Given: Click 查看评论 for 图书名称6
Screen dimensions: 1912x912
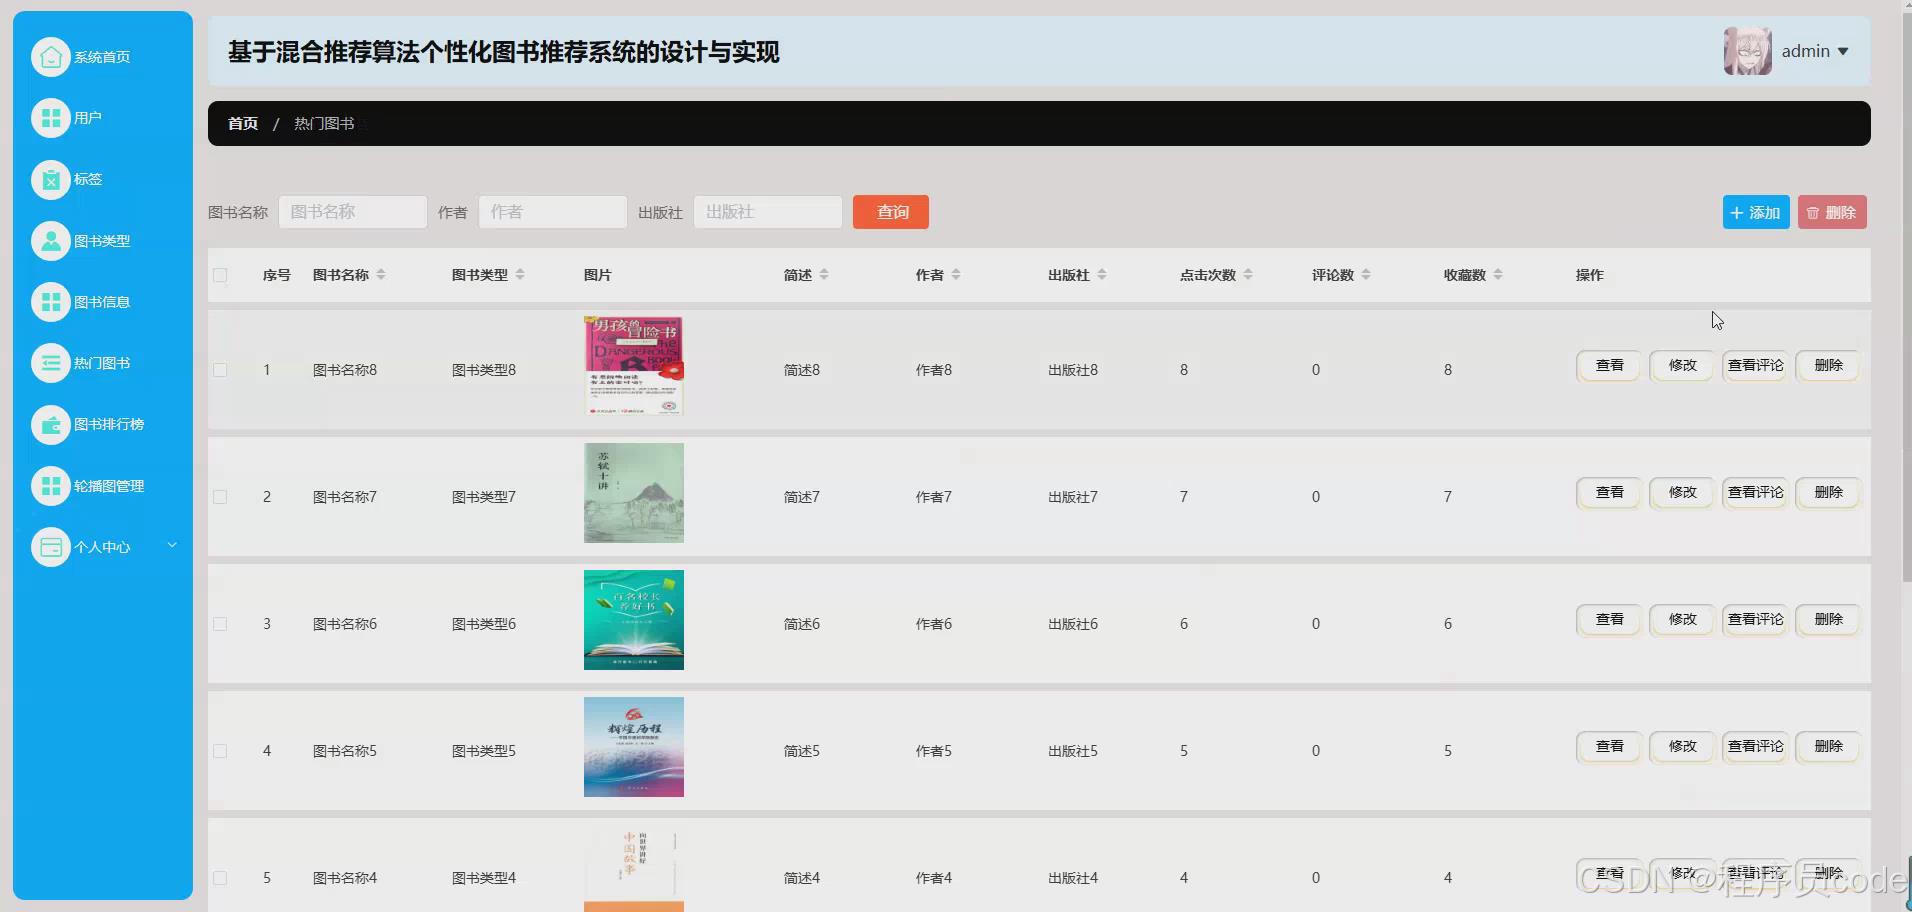Looking at the screenshot, I should tap(1755, 620).
